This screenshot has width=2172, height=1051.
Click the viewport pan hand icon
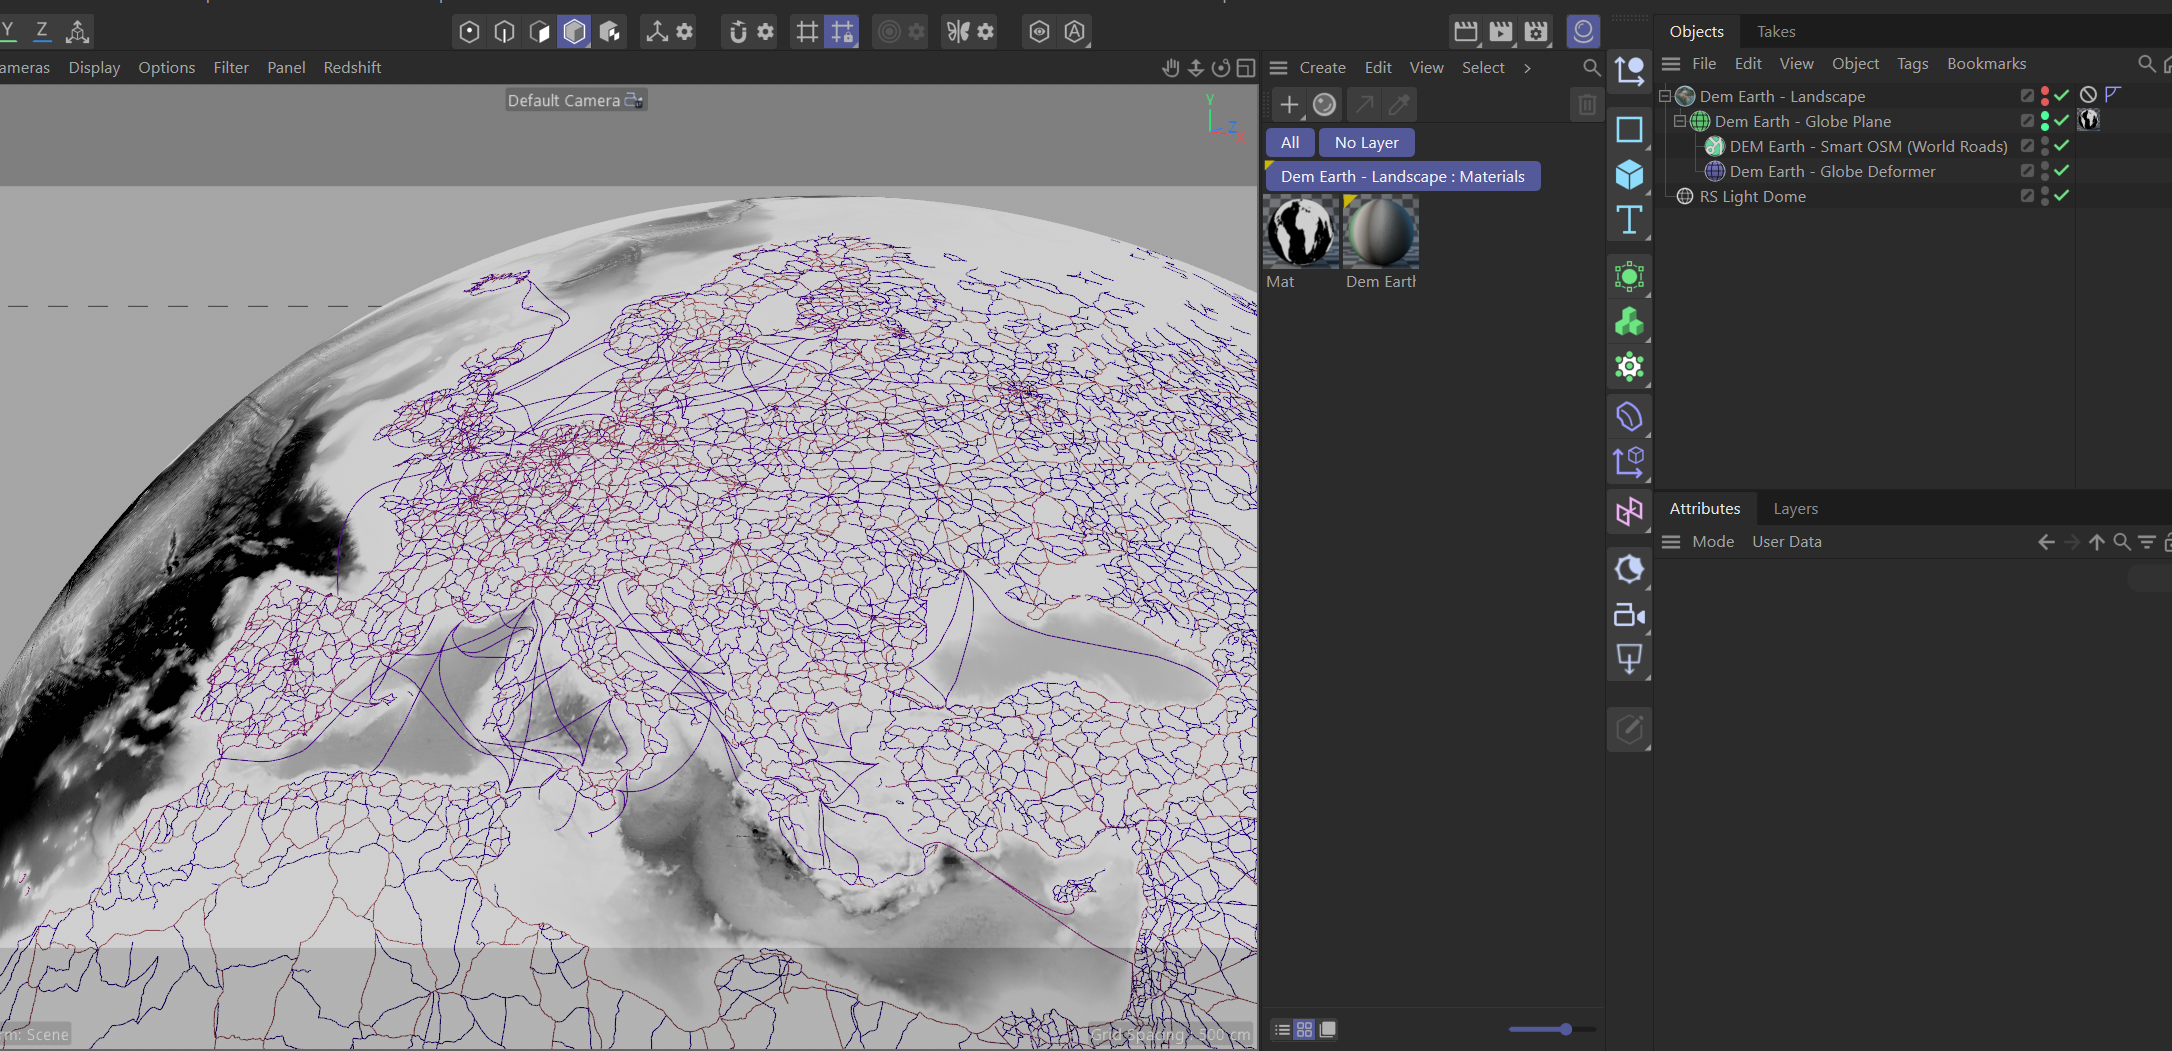1171,68
